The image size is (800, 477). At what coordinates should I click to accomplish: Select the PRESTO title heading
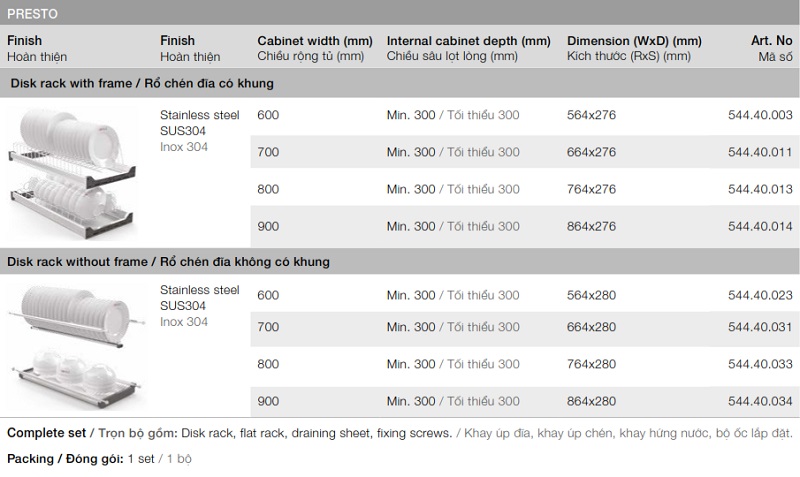(32, 15)
